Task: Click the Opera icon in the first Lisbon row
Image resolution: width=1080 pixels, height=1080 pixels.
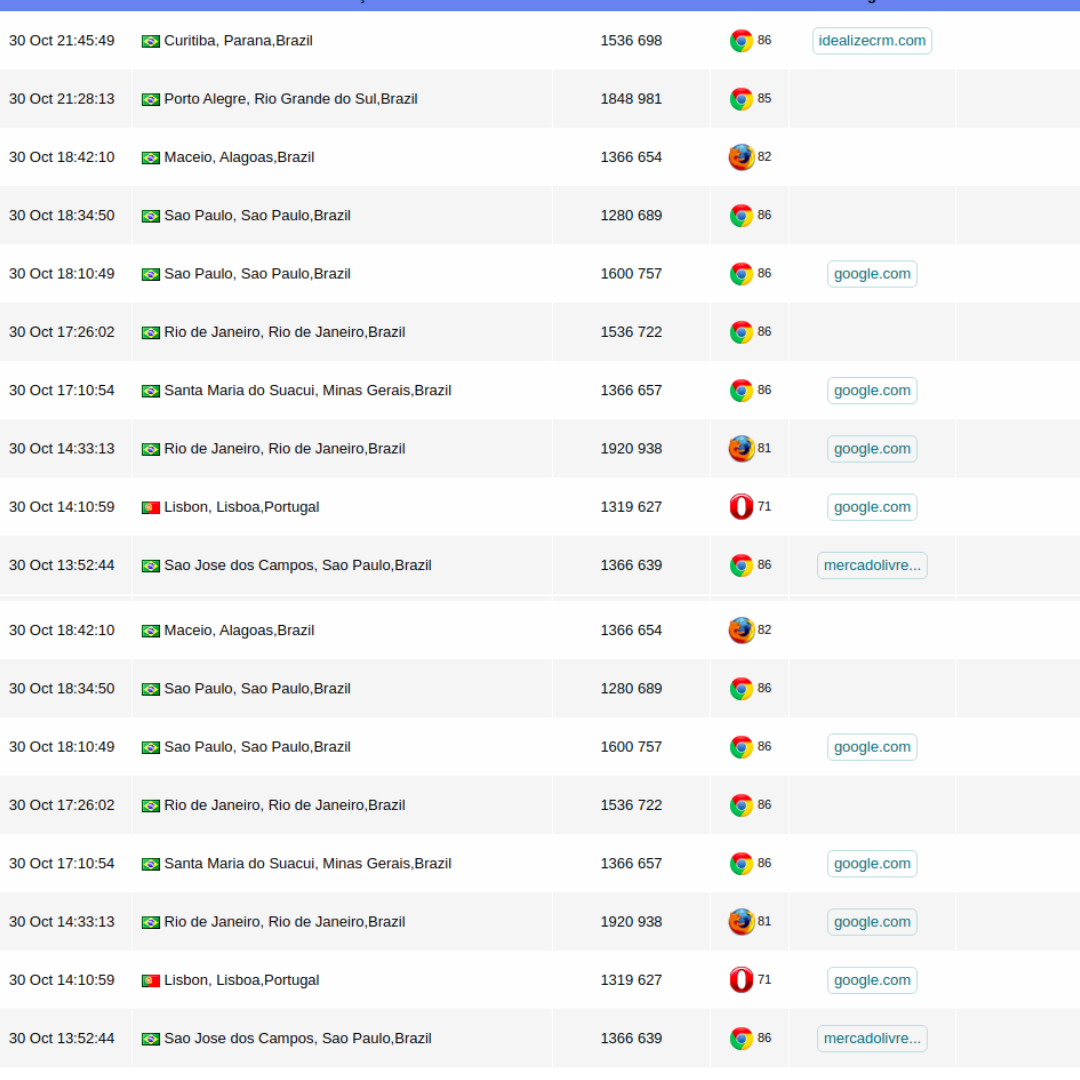Action: point(741,507)
